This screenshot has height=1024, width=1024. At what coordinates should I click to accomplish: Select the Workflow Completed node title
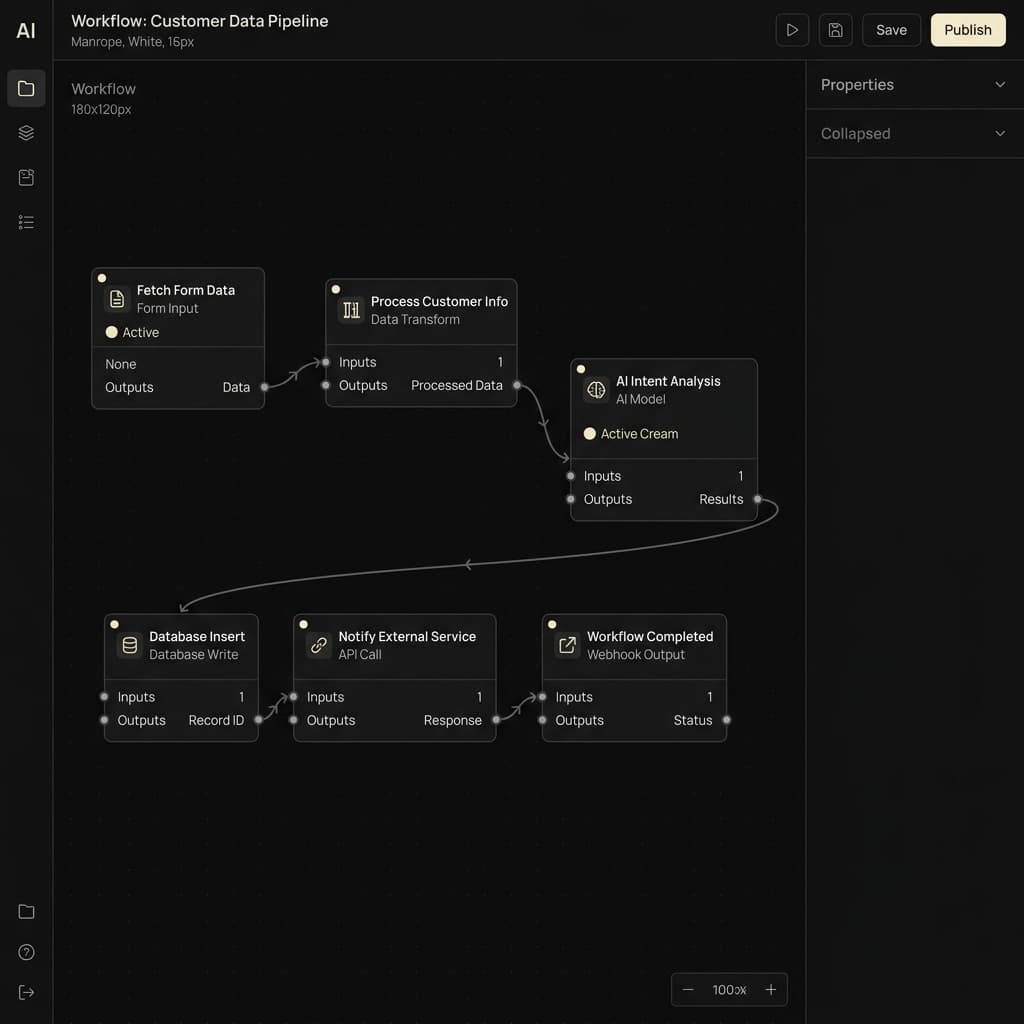[x=650, y=636]
